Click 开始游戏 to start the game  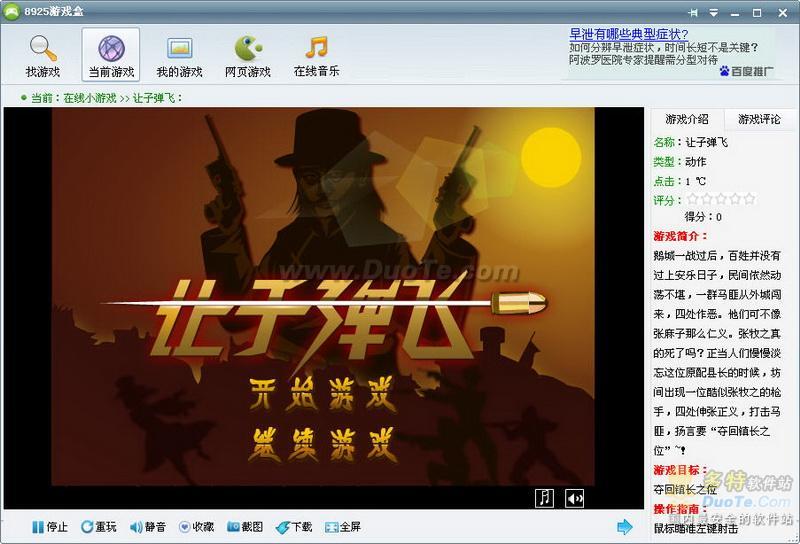322,394
